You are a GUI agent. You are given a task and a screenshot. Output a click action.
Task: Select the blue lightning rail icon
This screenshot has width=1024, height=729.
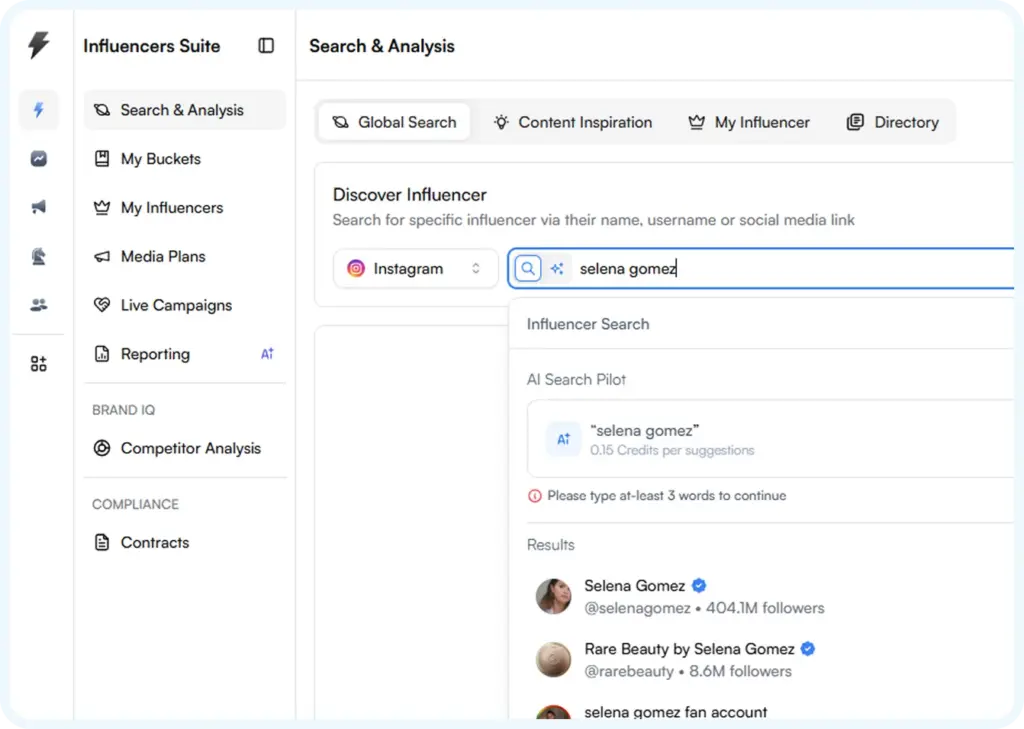point(39,109)
